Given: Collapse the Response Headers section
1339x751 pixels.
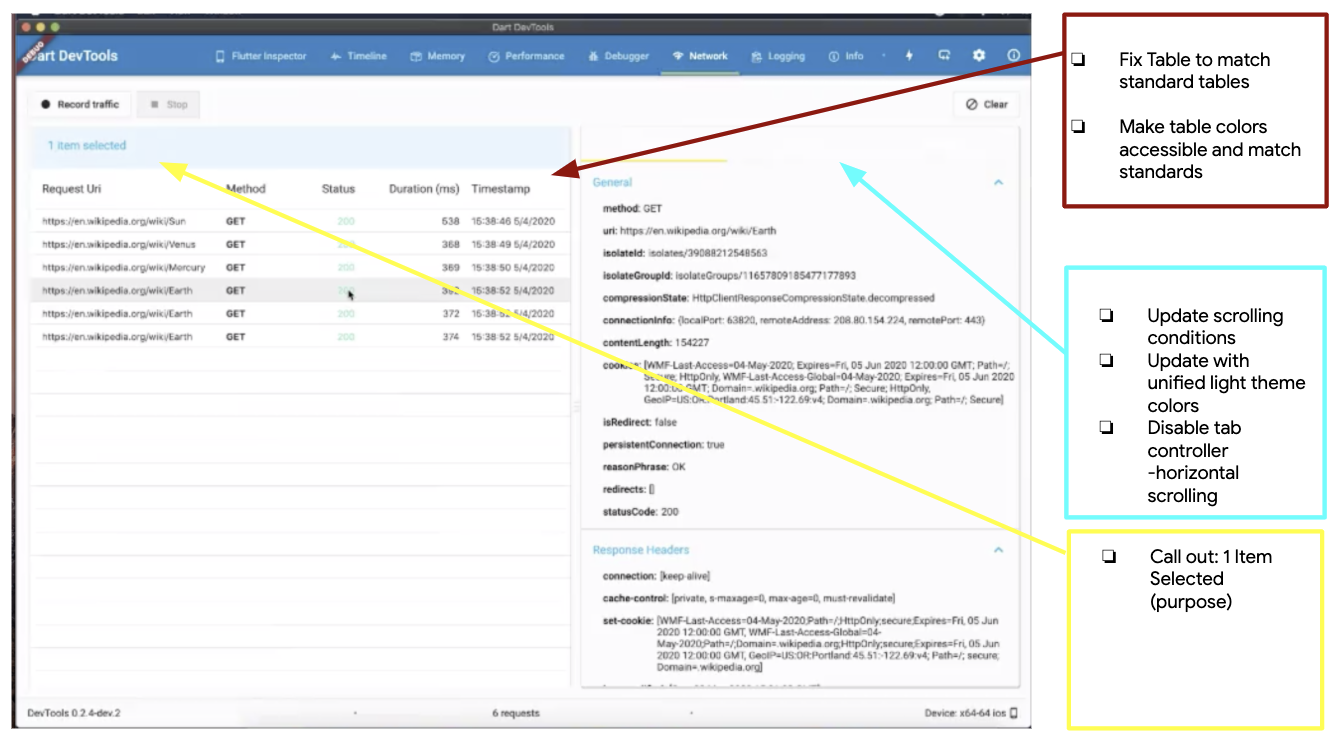Looking at the screenshot, I should [998, 549].
